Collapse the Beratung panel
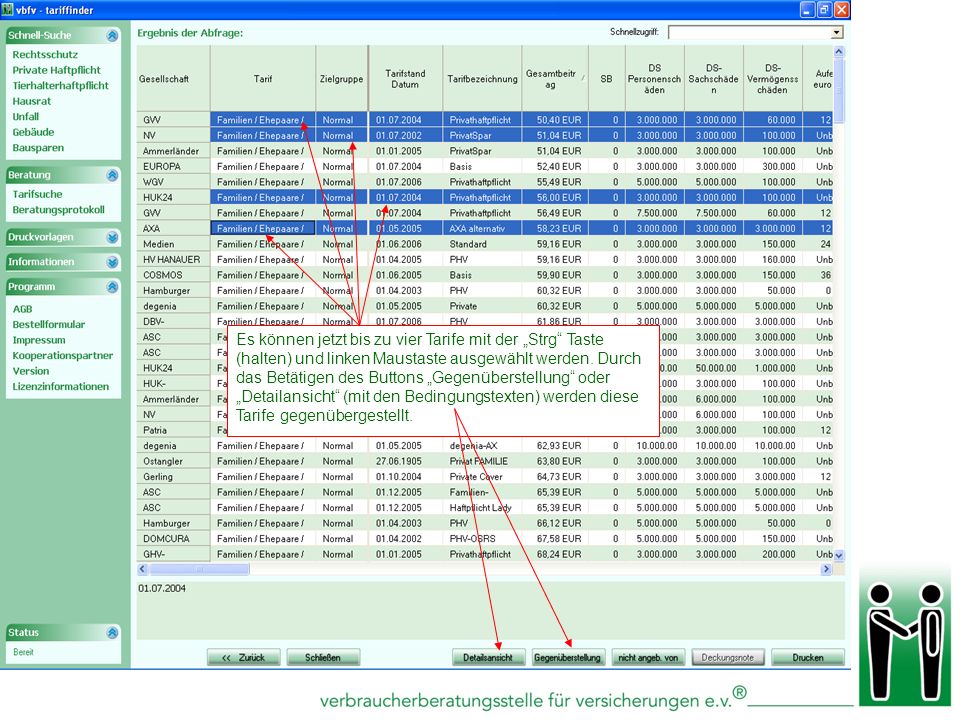 point(112,175)
